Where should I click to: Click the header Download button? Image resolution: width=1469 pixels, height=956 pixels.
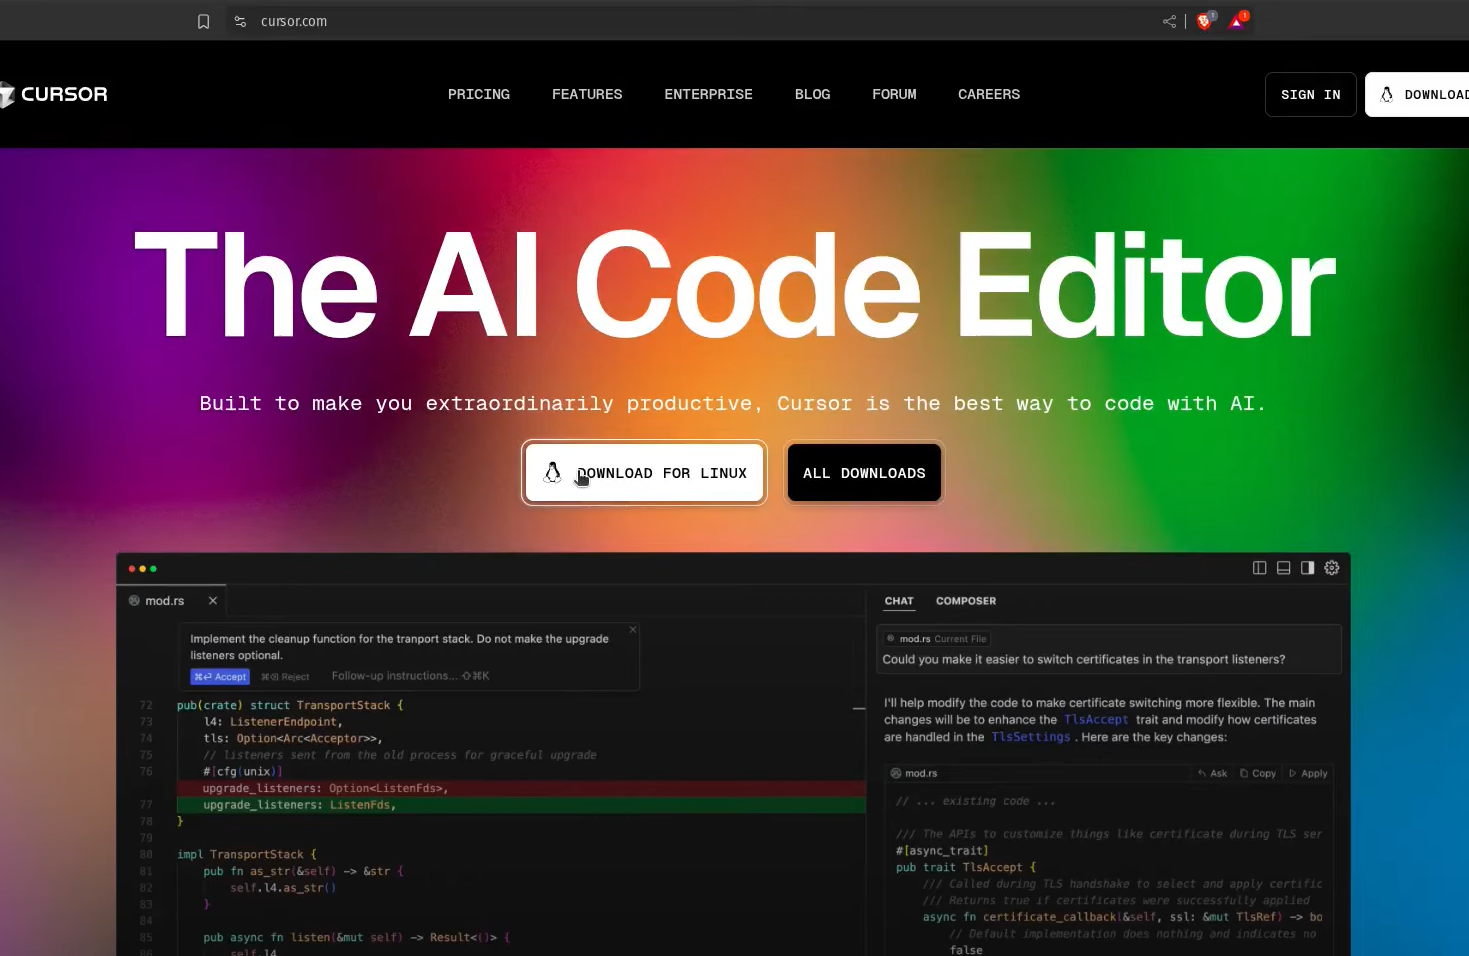pos(1417,94)
